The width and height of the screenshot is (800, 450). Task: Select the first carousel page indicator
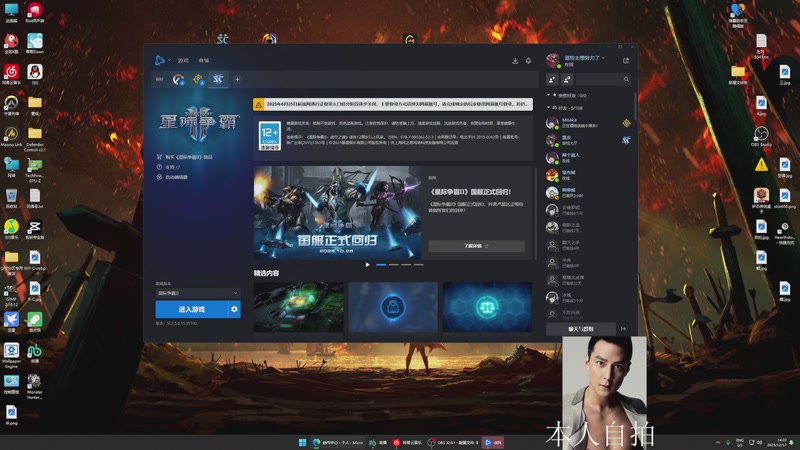pos(381,265)
